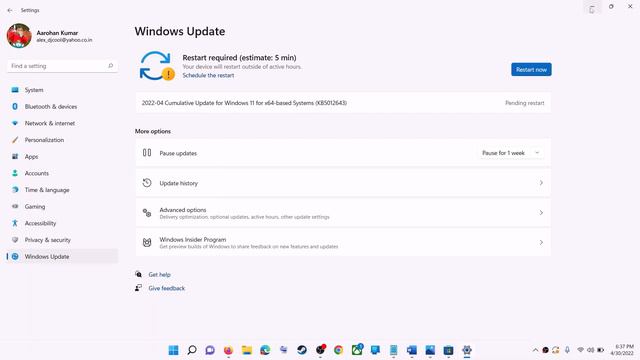Click the Advanced options gears icon
This screenshot has width=640, height=360.
point(147,213)
